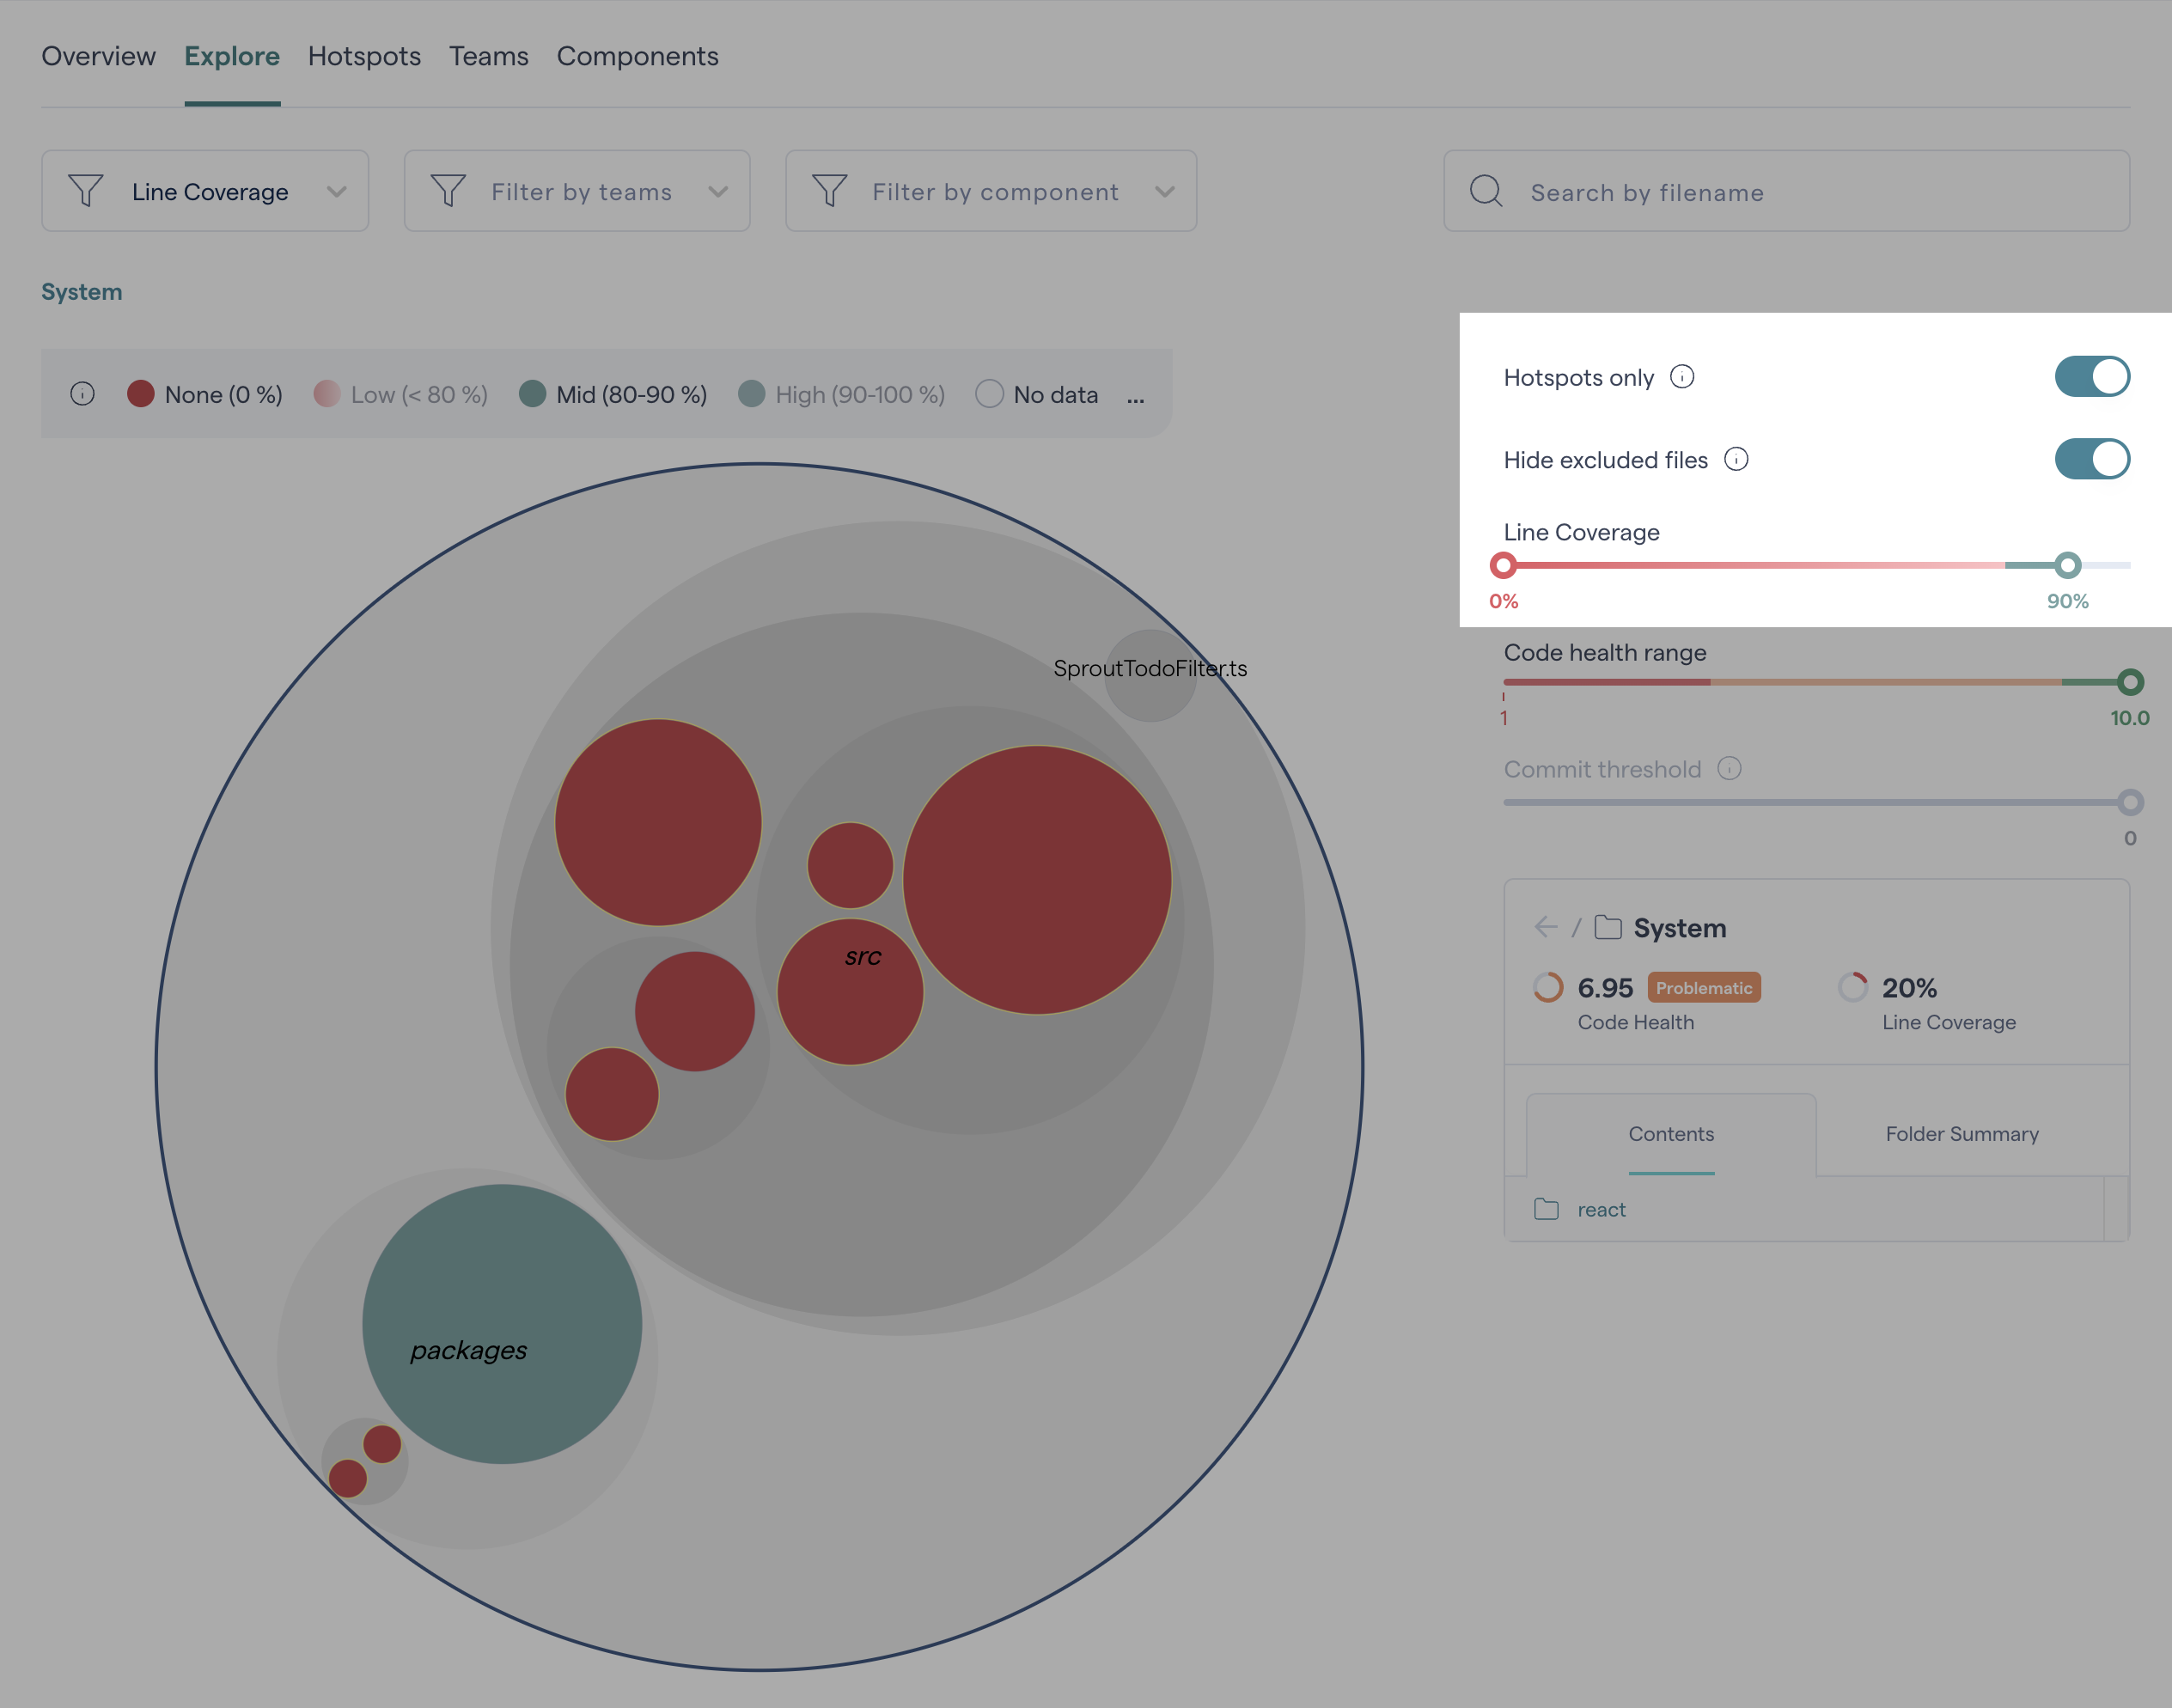
Task: Click the Hotspots only info icon
Action: coord(1682,377)
